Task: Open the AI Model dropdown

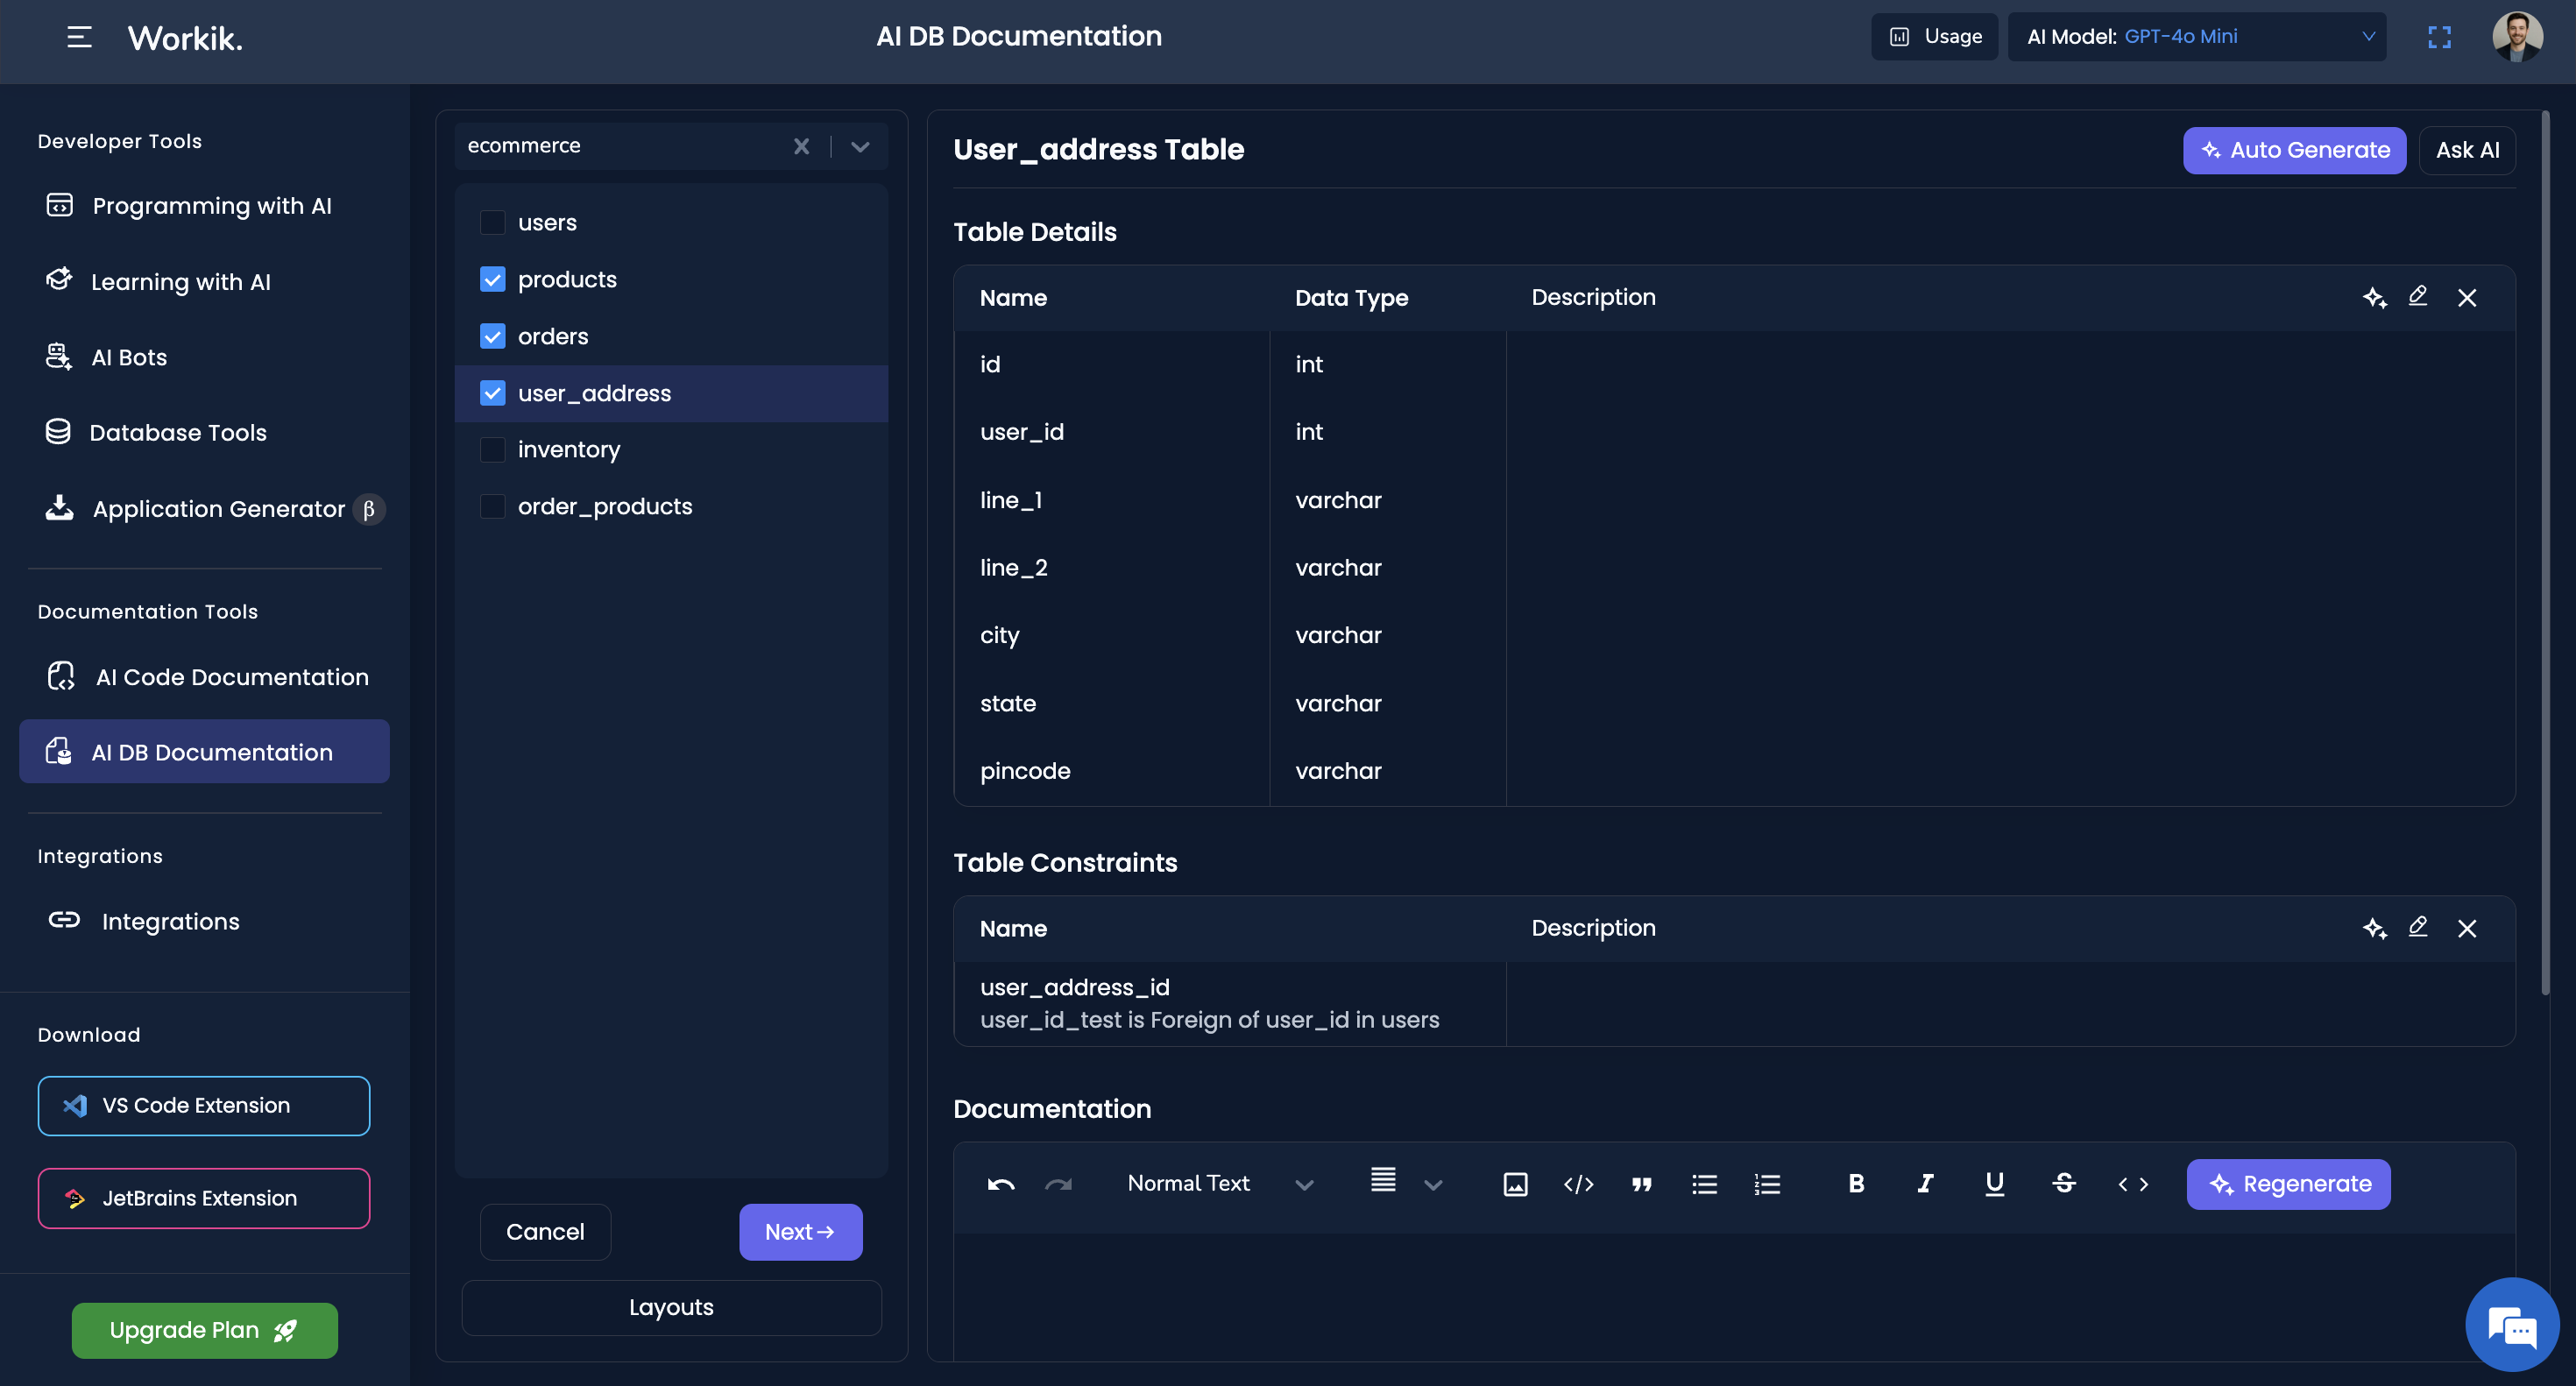Action: pyautogui.click(x=2196, y=37)
